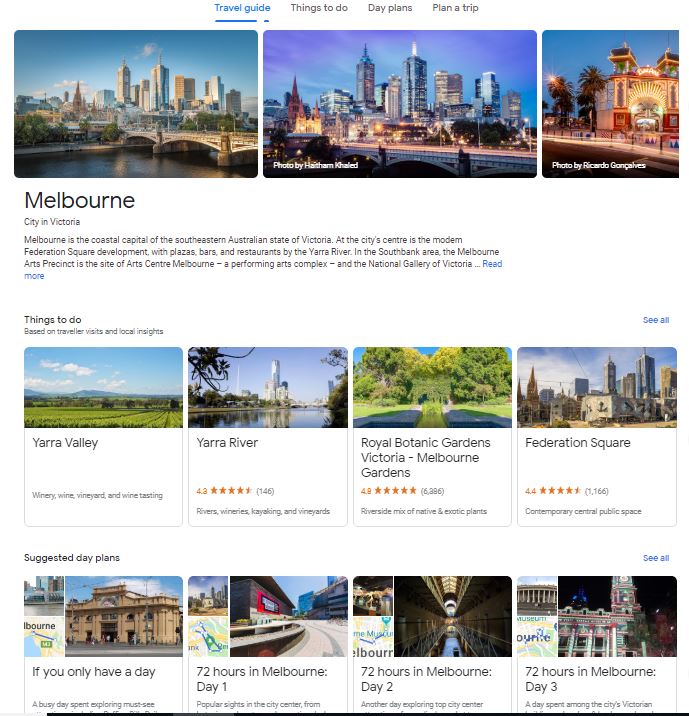Select the Plan a trip tab
Screen dimensions: 689x716
(x=455, y=8)
